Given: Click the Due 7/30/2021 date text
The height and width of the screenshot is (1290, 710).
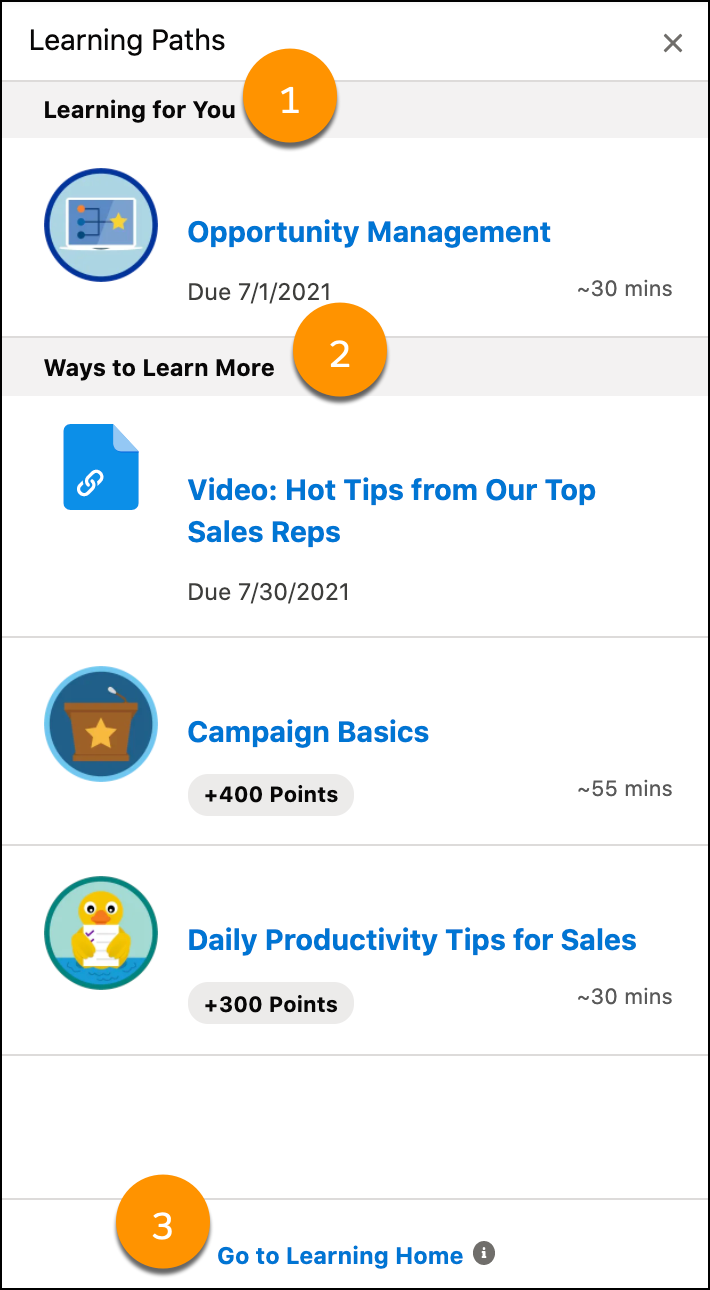Looking at the screenshot, I should point(269,592).
